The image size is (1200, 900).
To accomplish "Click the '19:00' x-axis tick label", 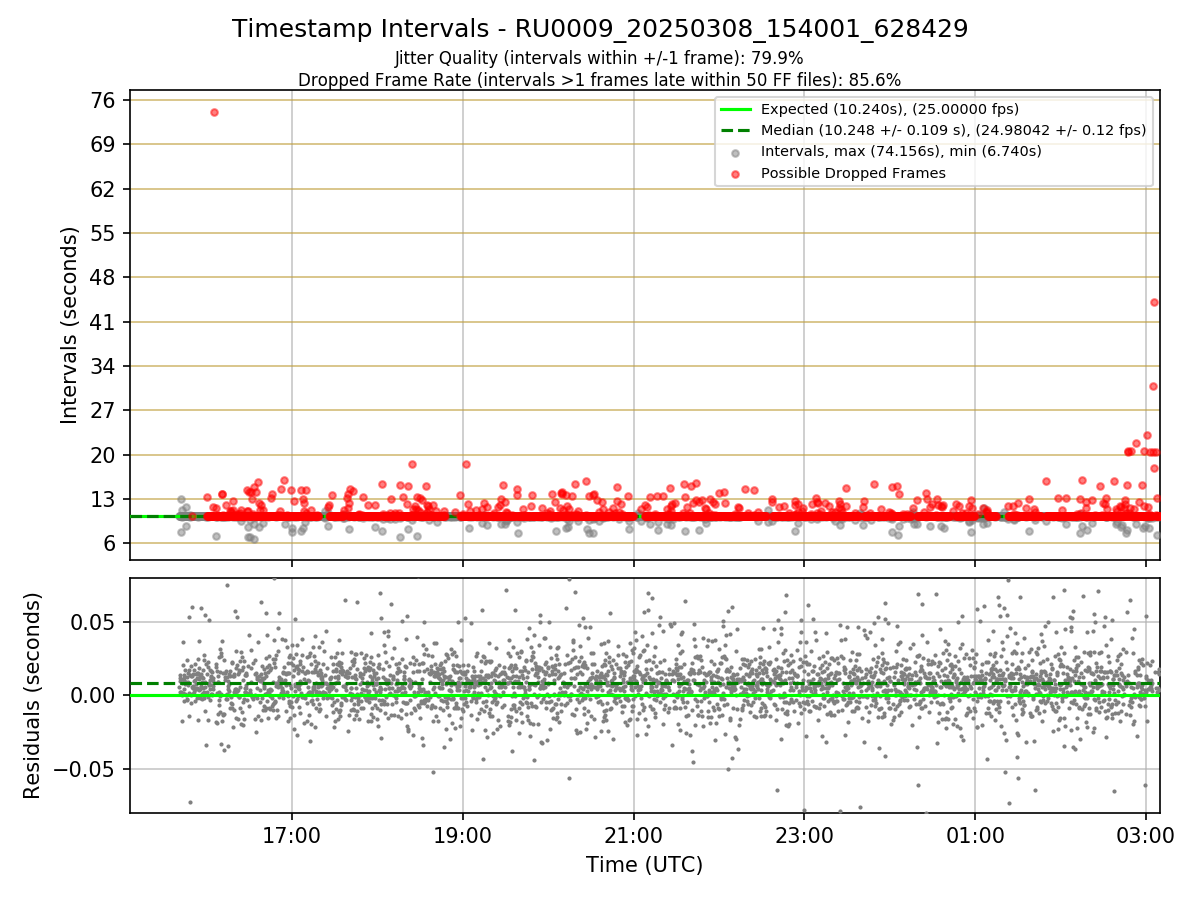I will point(462,834).
